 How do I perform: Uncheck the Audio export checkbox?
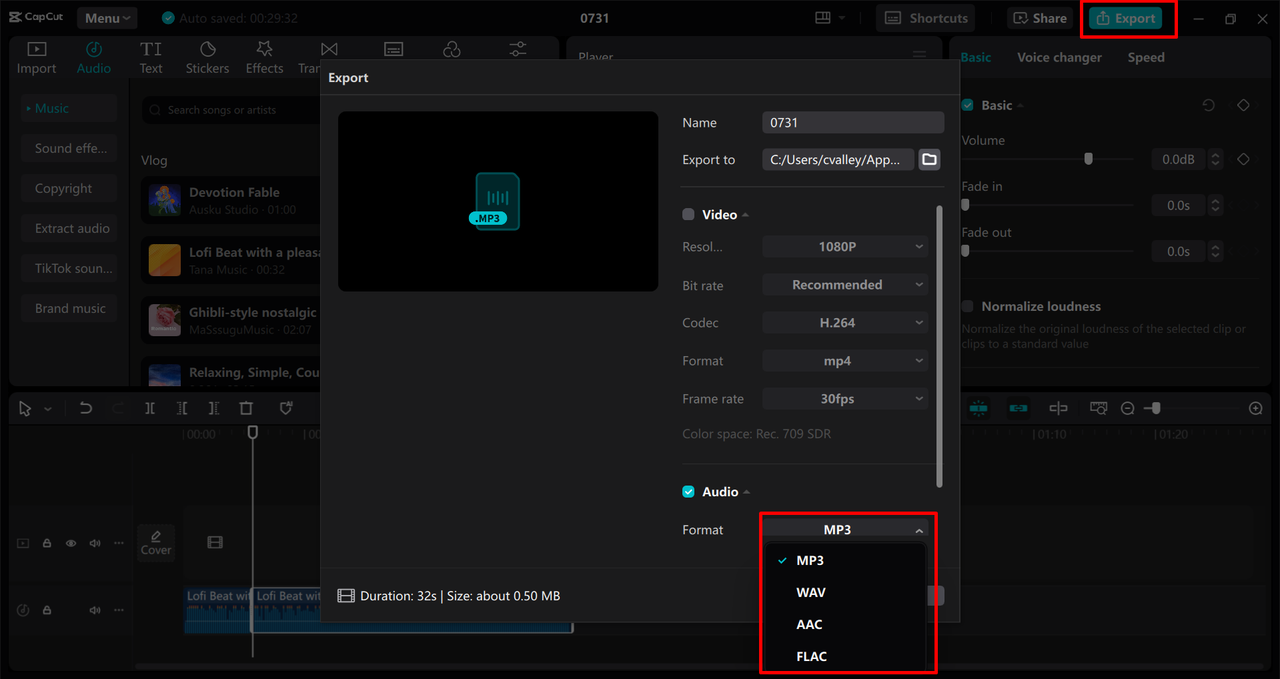tap(688, 491)
